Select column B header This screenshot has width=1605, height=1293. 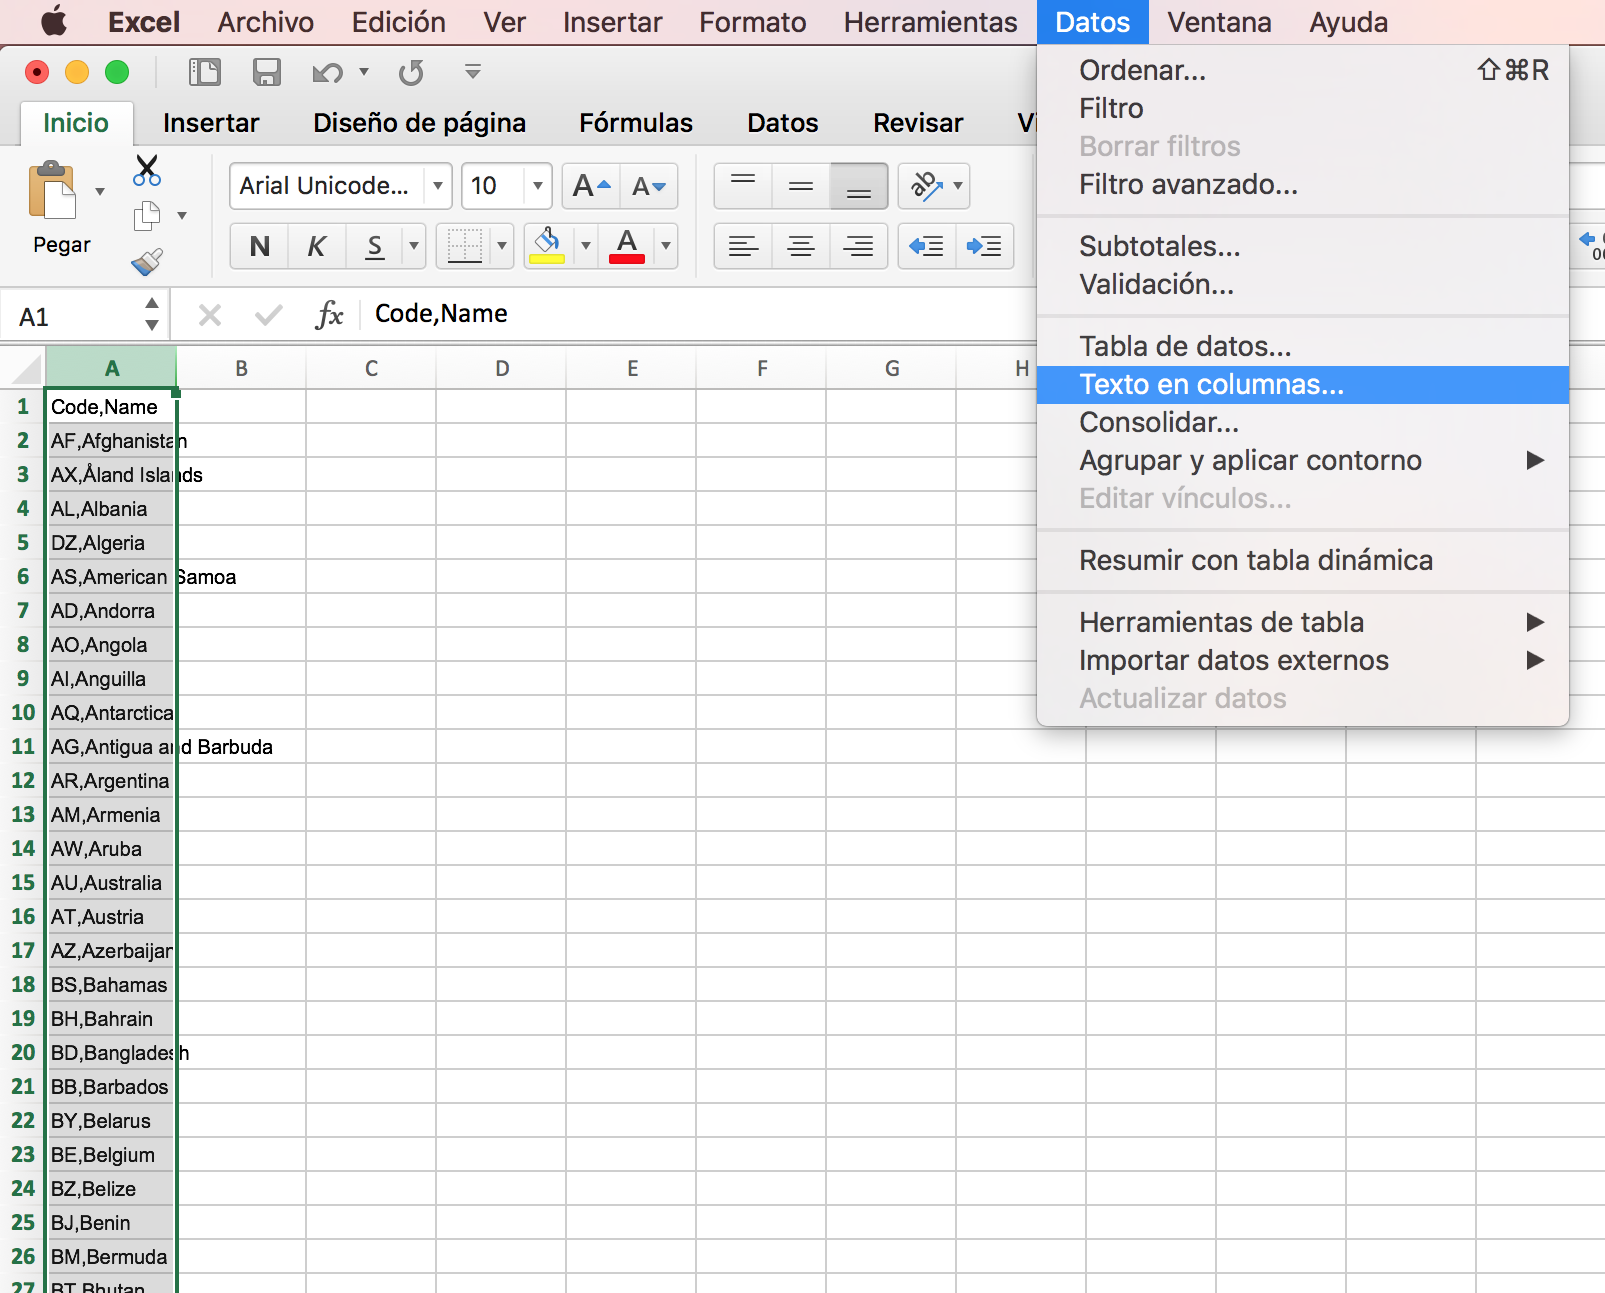point(241,368)
